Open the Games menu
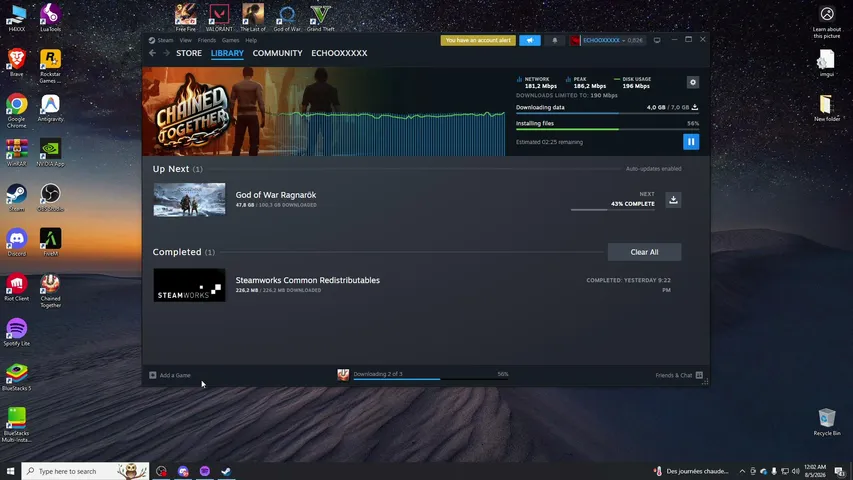Viewport: 853px width, 480px height. tap(230, 40)
